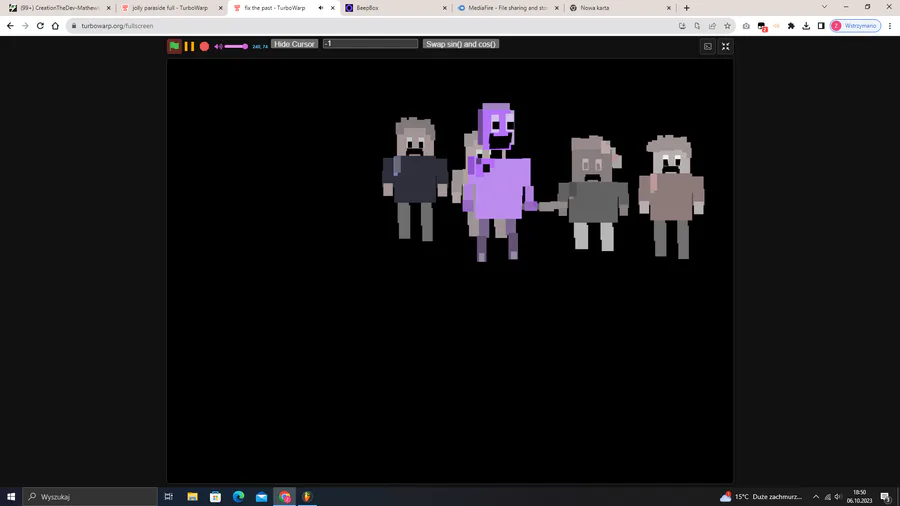Open system volume tray icon
The image size is (900, 506).
[x=837, y=497]
